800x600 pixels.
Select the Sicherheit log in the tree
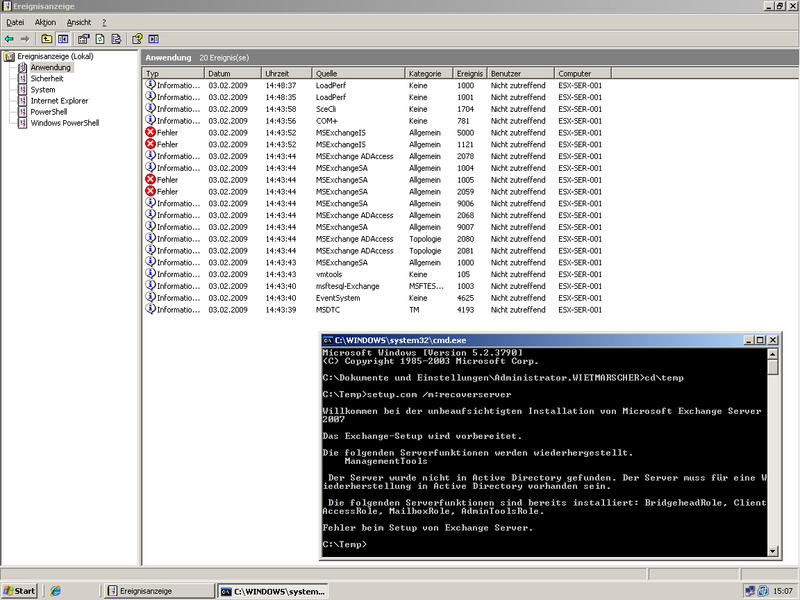[x=47, y=79]
